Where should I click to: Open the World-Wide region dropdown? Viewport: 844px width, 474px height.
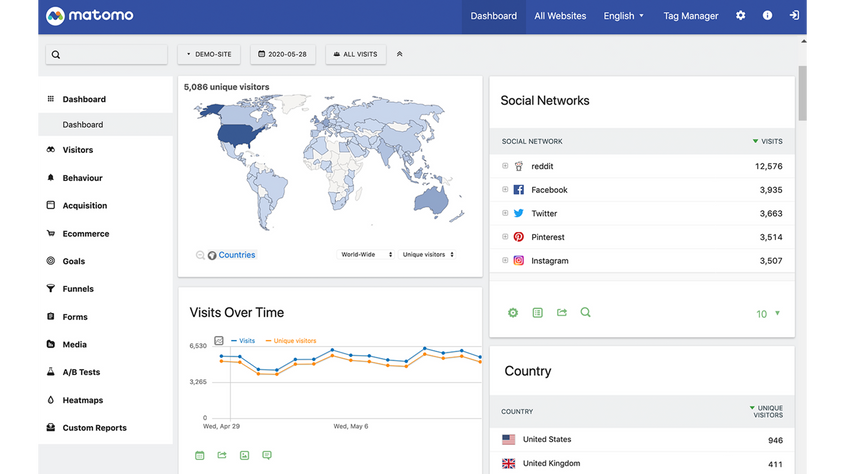coord(365,254)
